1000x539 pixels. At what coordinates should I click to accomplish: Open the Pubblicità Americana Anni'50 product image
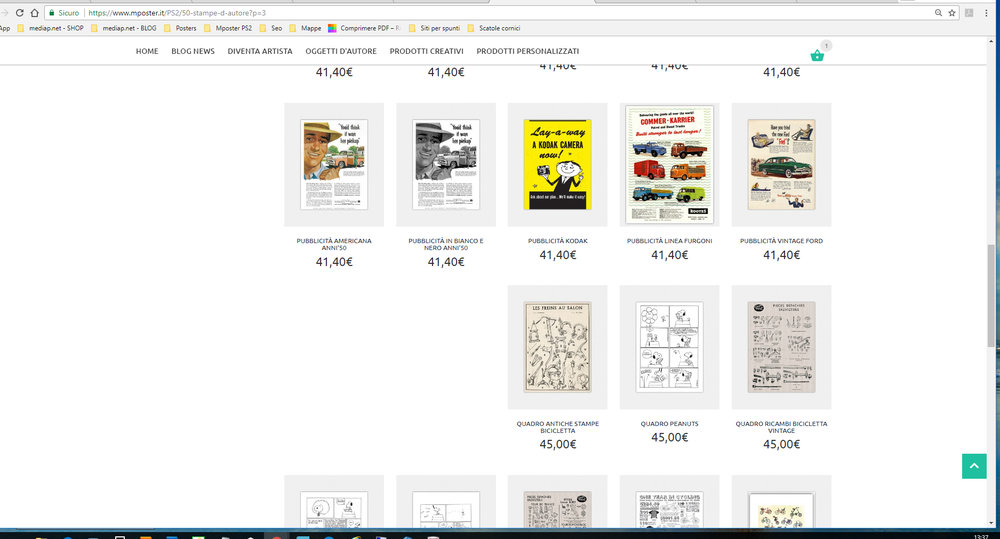click(x=334, y=165)
